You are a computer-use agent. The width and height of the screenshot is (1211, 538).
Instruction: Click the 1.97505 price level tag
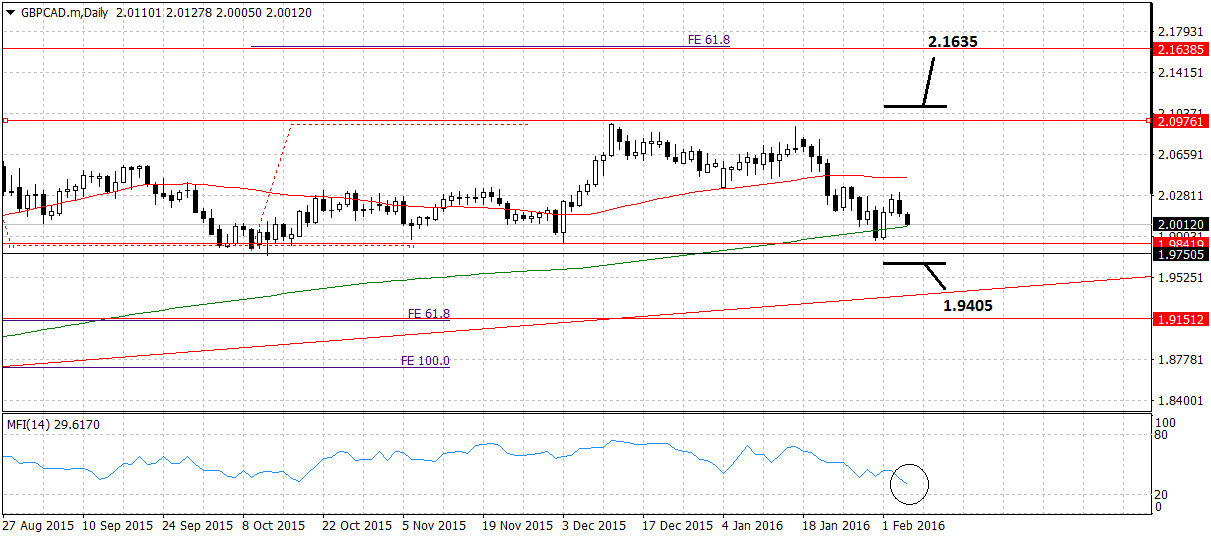(x=1180, y=254)
